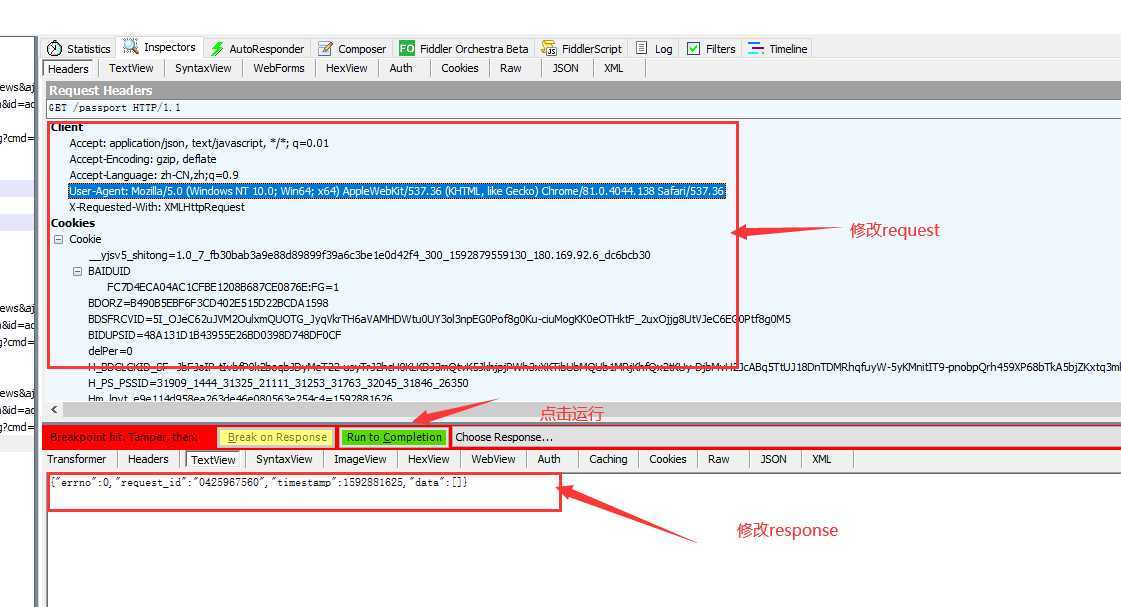Select the request Headers tab
This screenshot has height=607, width=1121.
69,69
